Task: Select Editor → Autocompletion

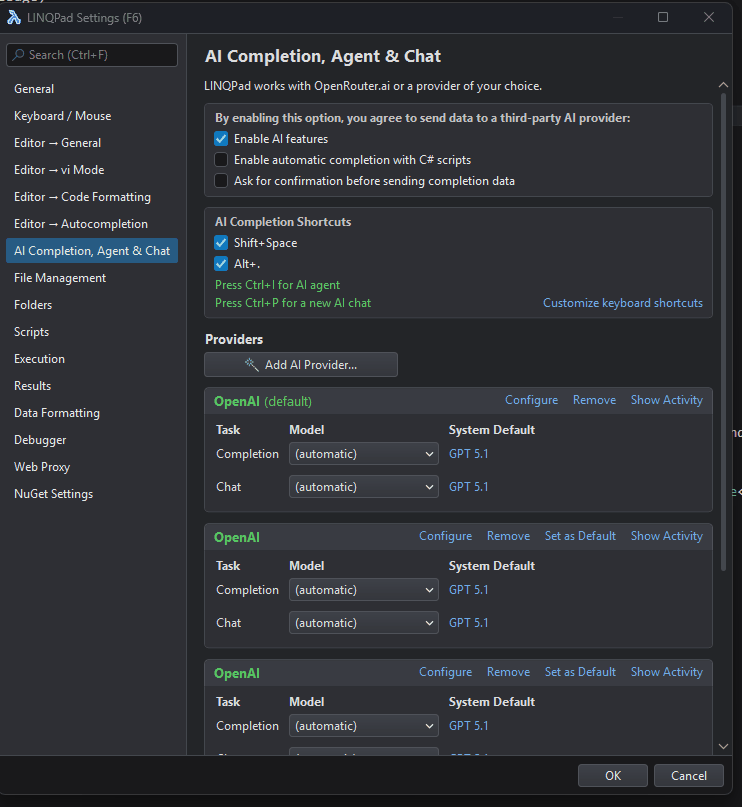Action: pyautogui.click(x=81, y=224)
